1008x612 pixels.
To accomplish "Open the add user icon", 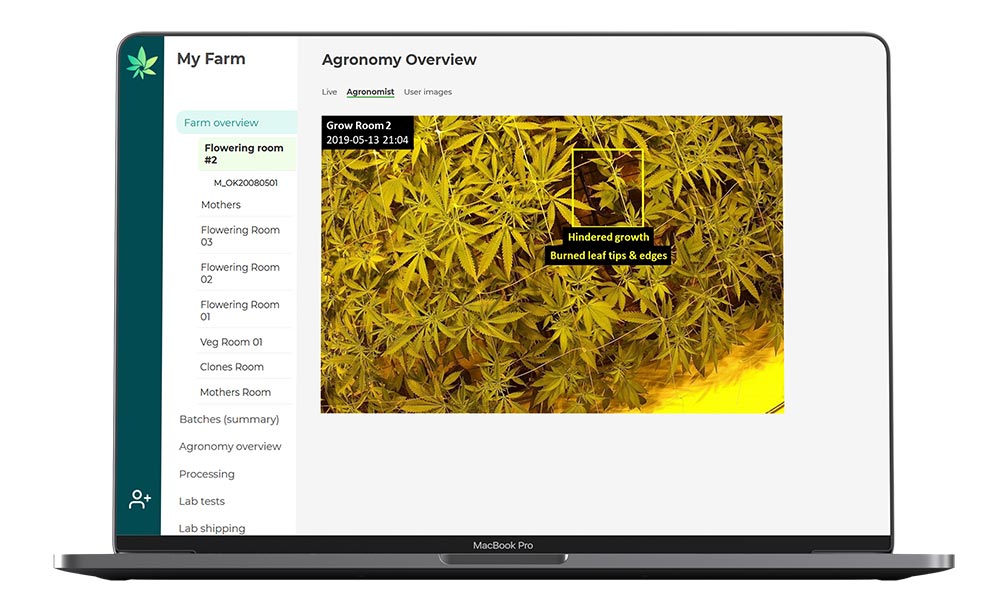I will coord(140,500).
